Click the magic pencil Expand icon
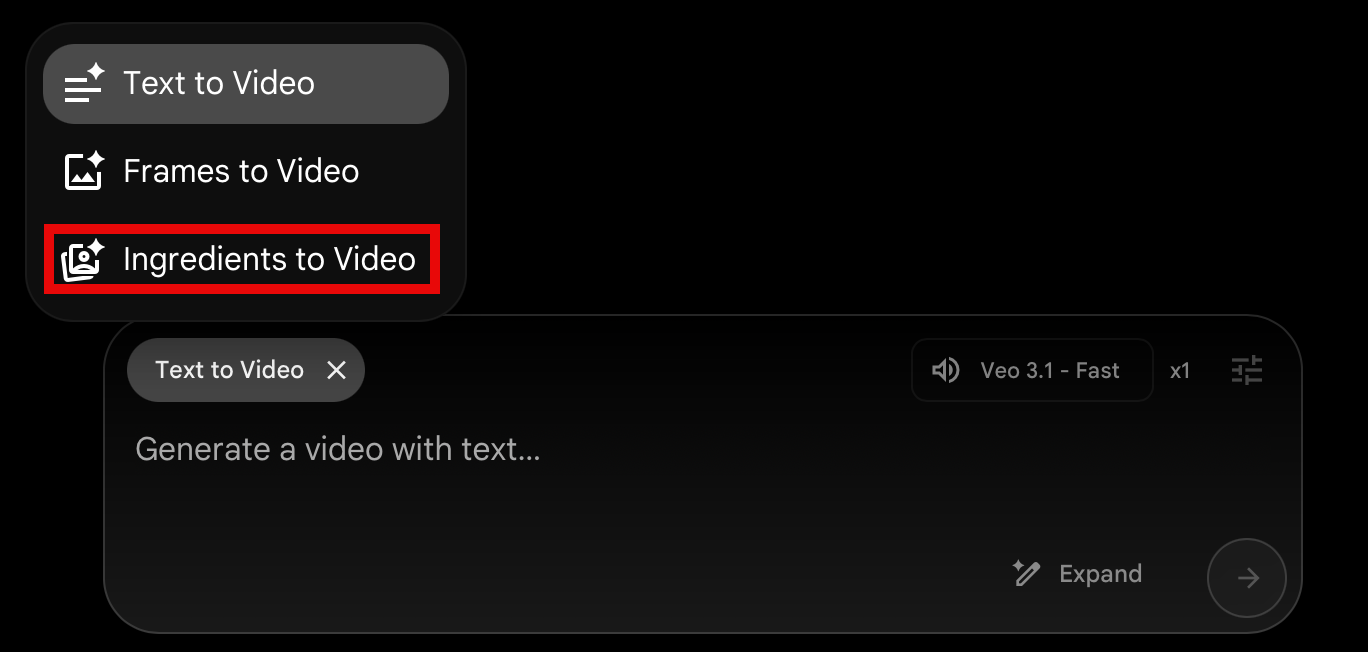Image resolution: width=1368 pixels, height=652 pixels. tap(1026, 573)
